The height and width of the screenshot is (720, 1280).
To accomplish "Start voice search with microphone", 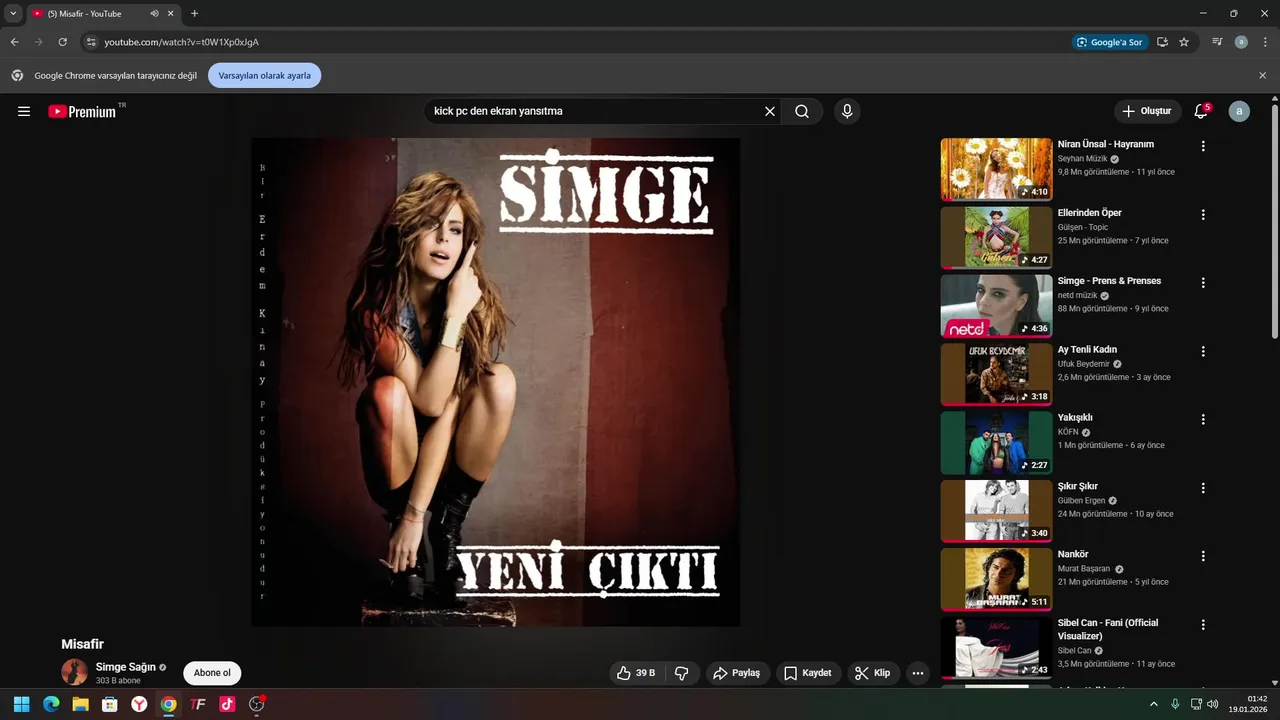I will click(847, 111).
